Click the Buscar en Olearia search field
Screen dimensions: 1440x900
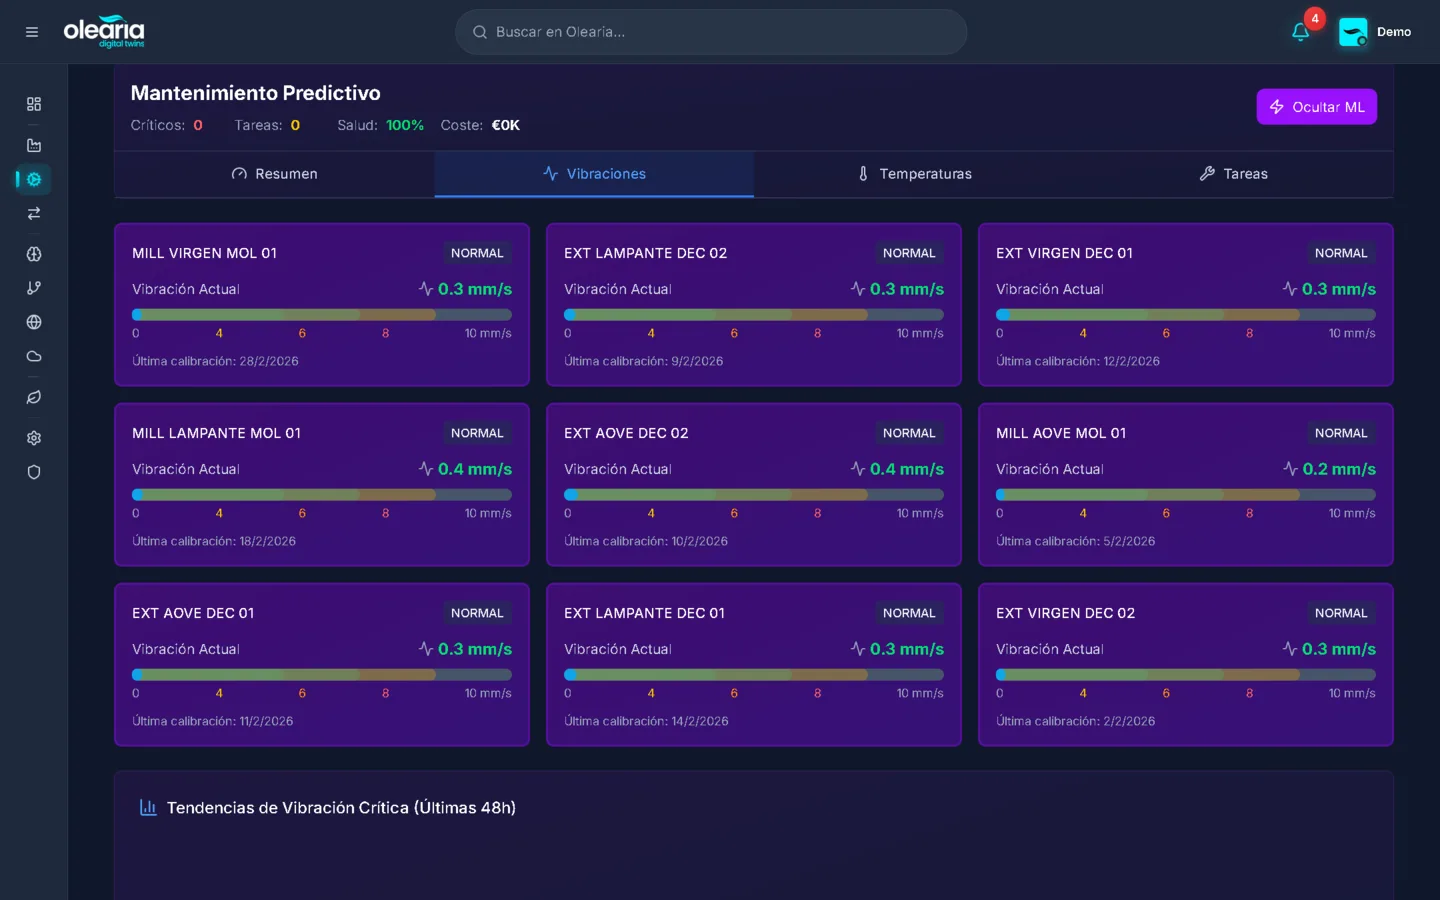click(x=711, y=32)
